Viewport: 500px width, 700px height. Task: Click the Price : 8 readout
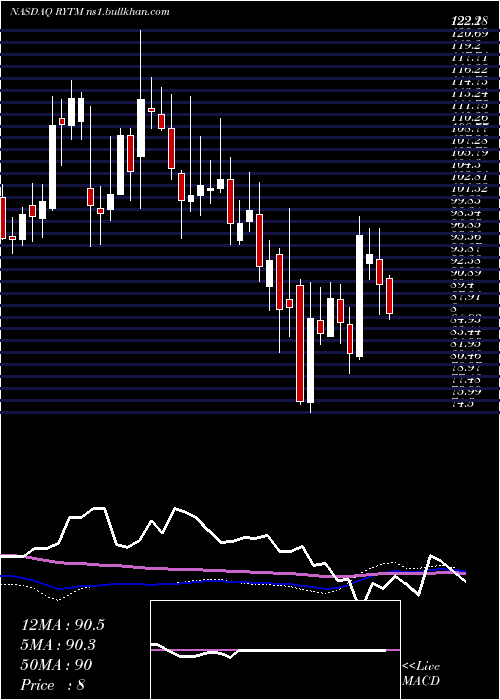[x=53, y=685]
